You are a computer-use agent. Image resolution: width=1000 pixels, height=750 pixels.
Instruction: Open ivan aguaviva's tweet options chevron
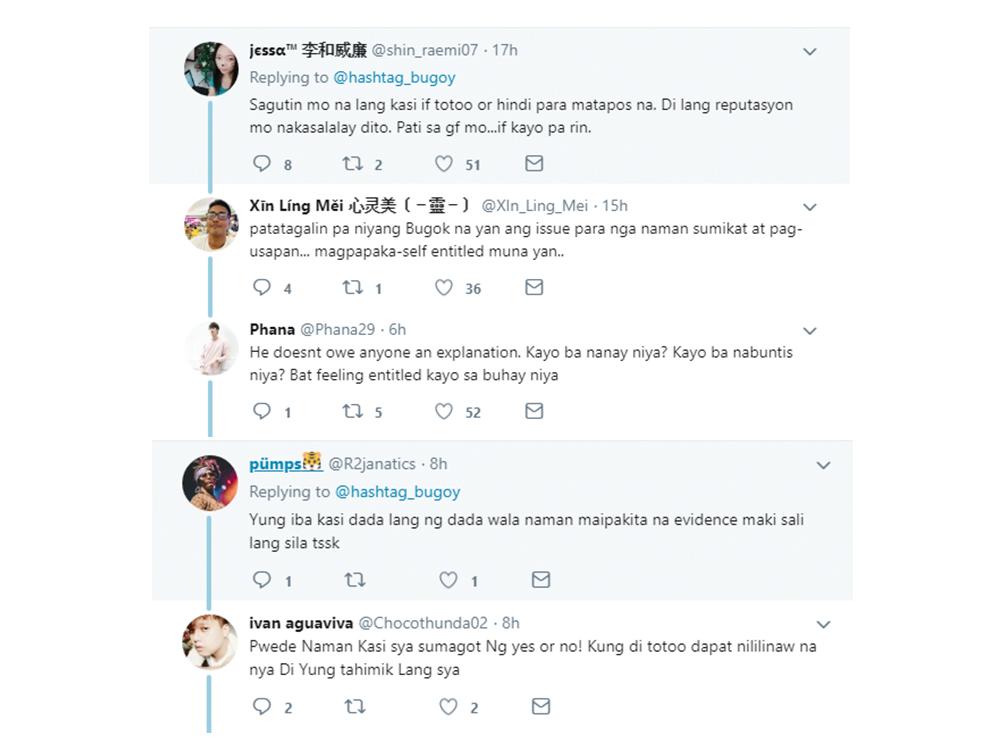pyautogui.click(x=823, y=625)
